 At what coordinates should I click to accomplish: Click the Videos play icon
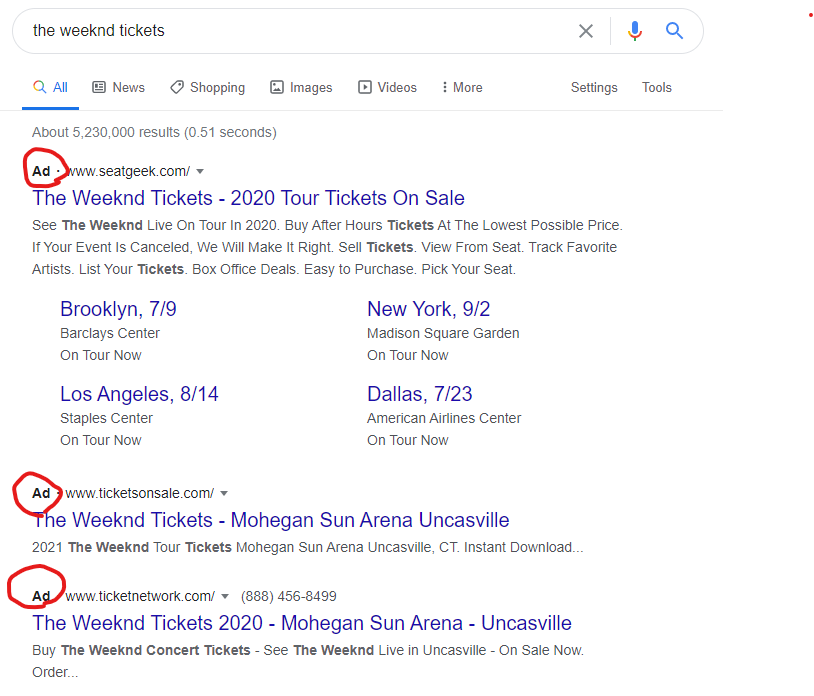point(363,87)
